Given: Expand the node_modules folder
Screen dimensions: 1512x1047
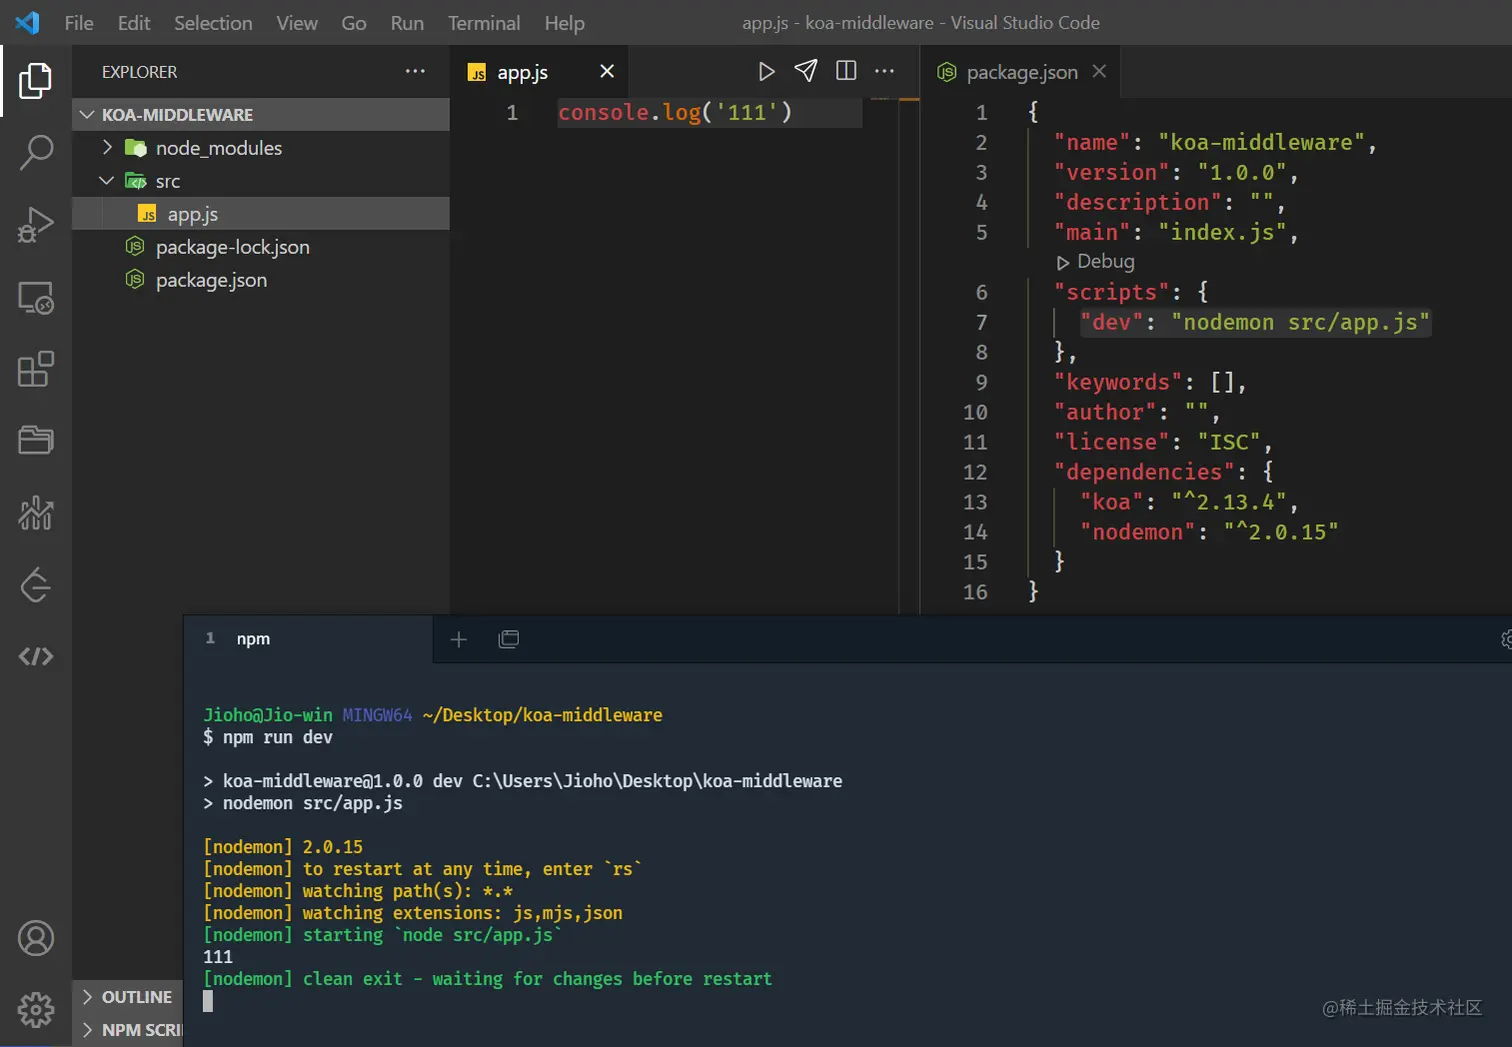Looking at the screenshot, I should pyautogui.click(x=261, y=148).
